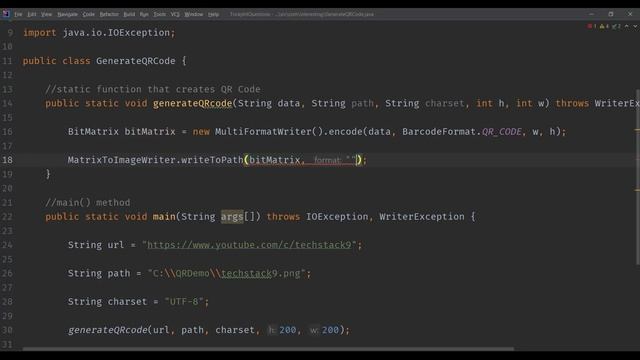Click the IntelliJ IDEA application icon
The image size is (640, 360).
(6, 13)
